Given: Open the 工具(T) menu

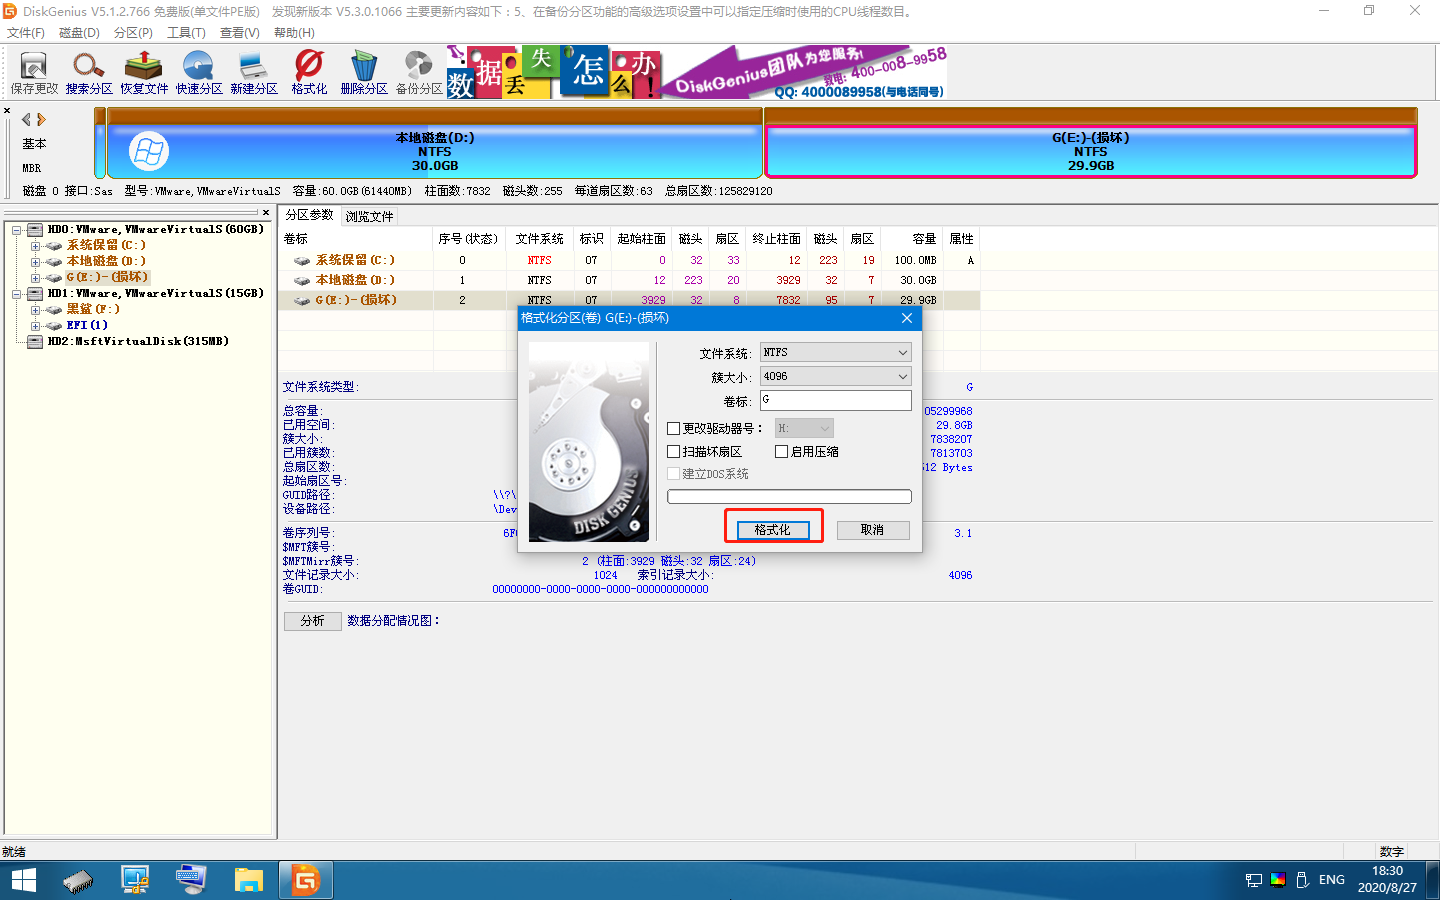Looking at the screenshot, I should pos(186,33).
